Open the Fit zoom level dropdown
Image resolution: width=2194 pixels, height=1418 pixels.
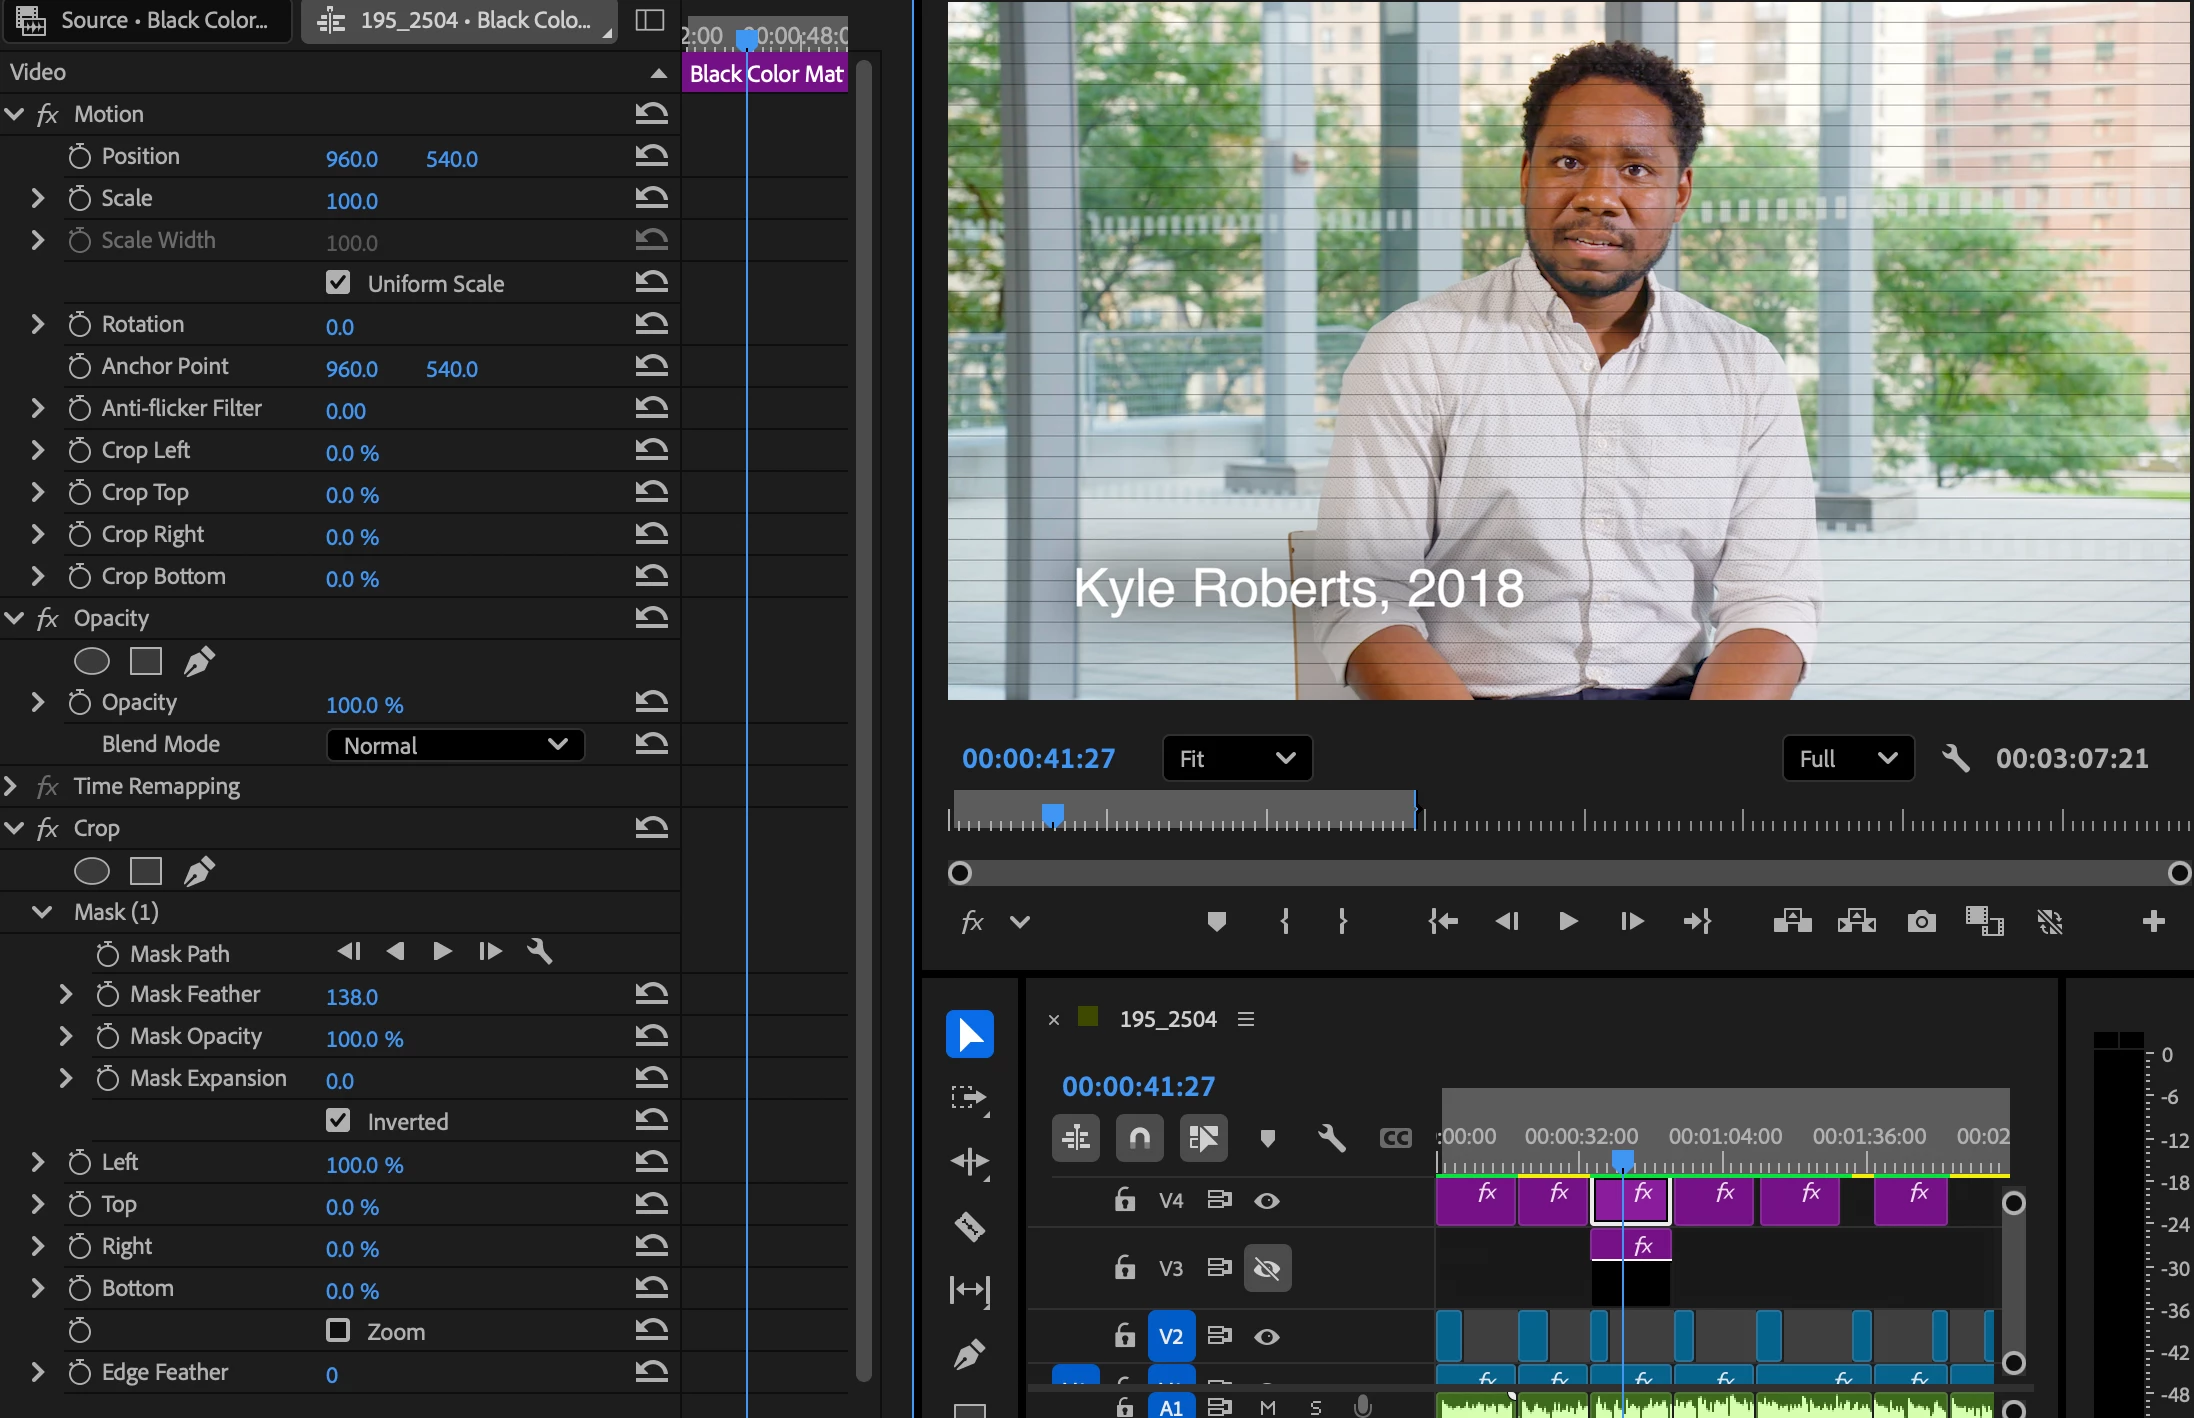click(1236, 758)
